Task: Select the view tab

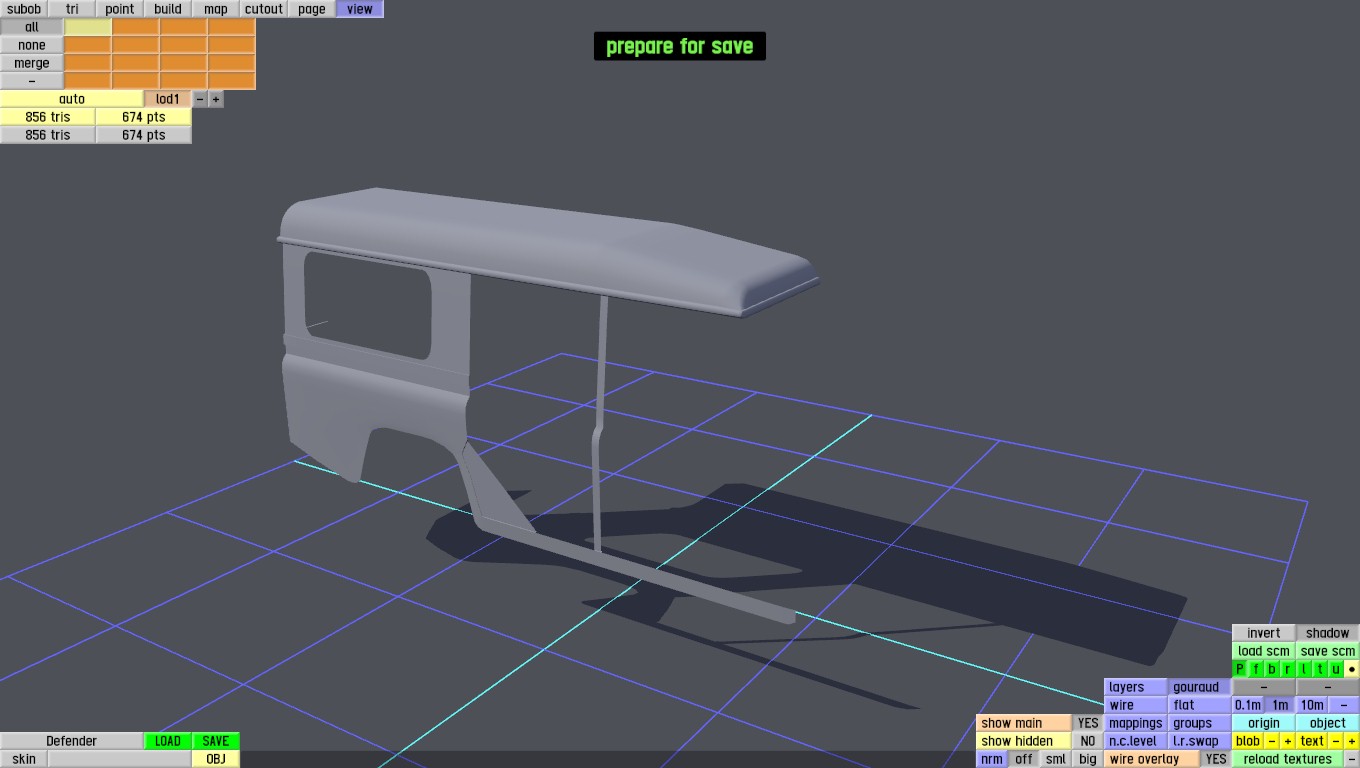Action: tap(360, 9)
